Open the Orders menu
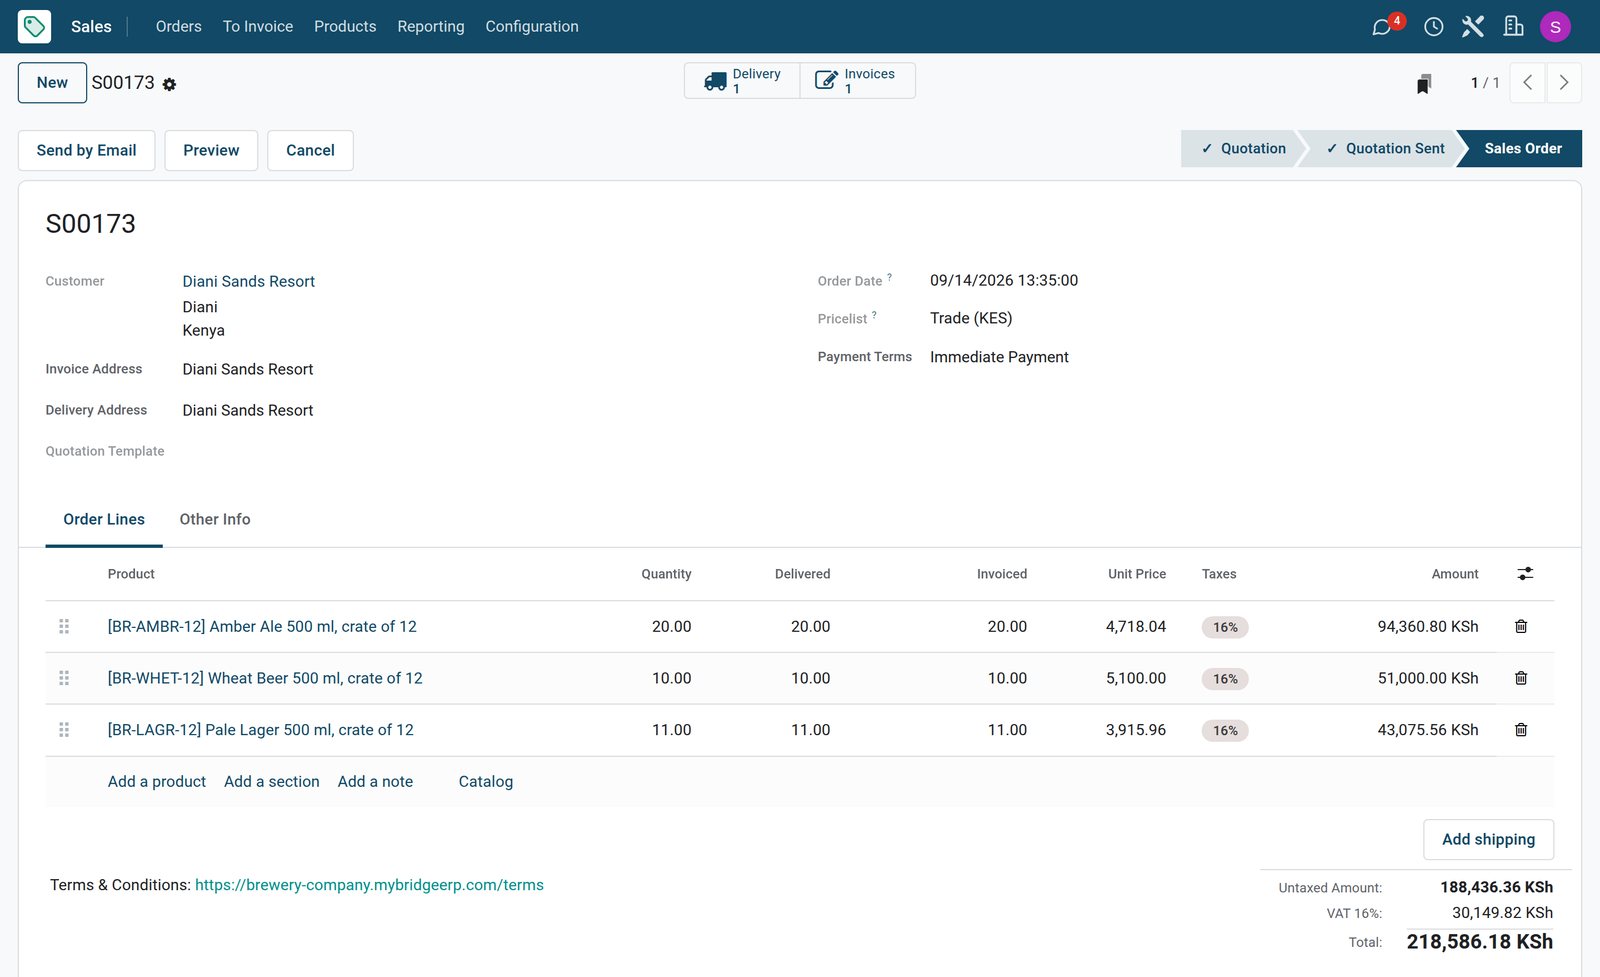 click(179, 26)
